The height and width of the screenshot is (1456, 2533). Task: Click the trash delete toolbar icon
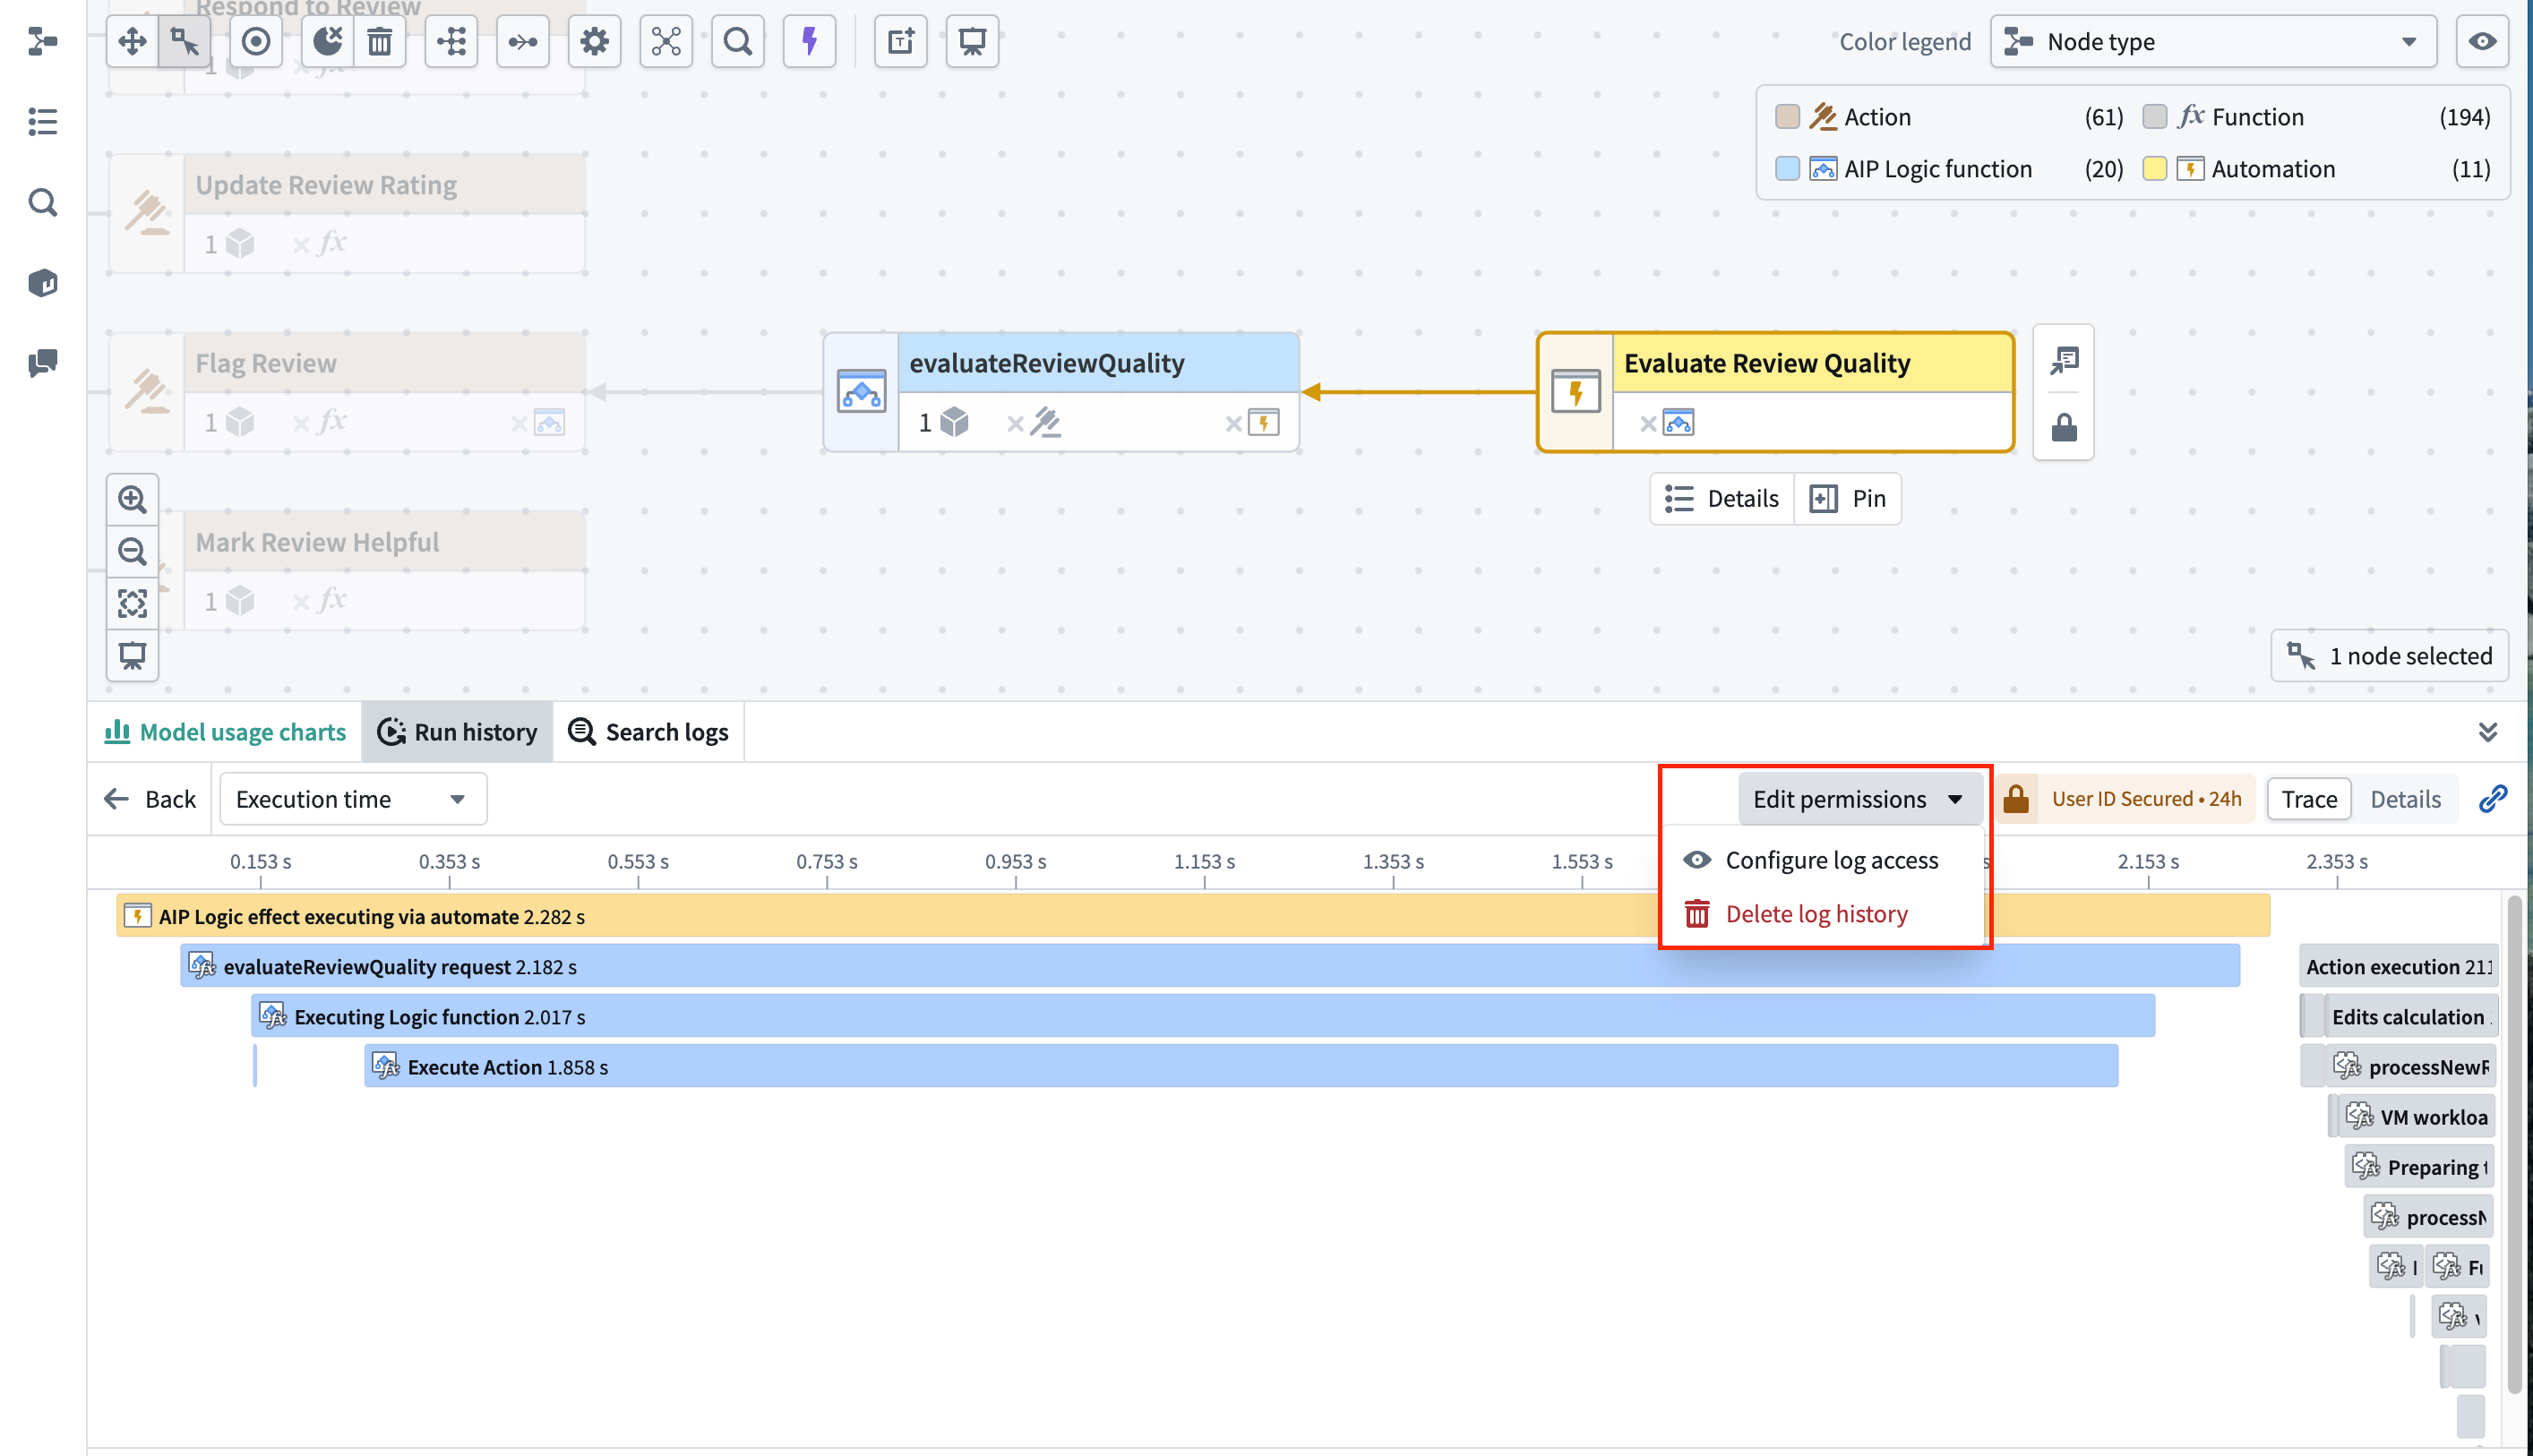[379, 41]
